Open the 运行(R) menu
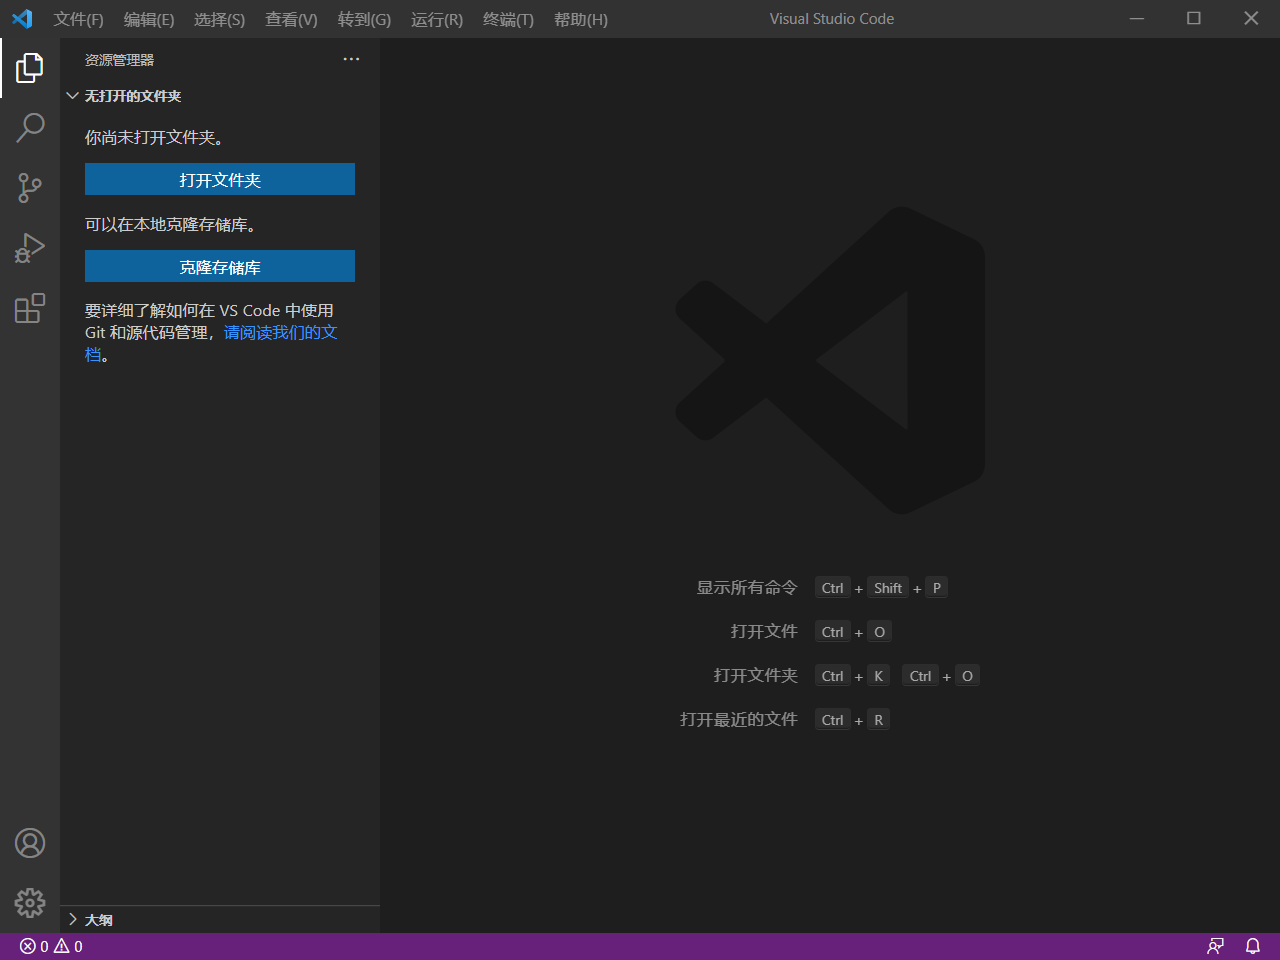 [x=437, y=19]
